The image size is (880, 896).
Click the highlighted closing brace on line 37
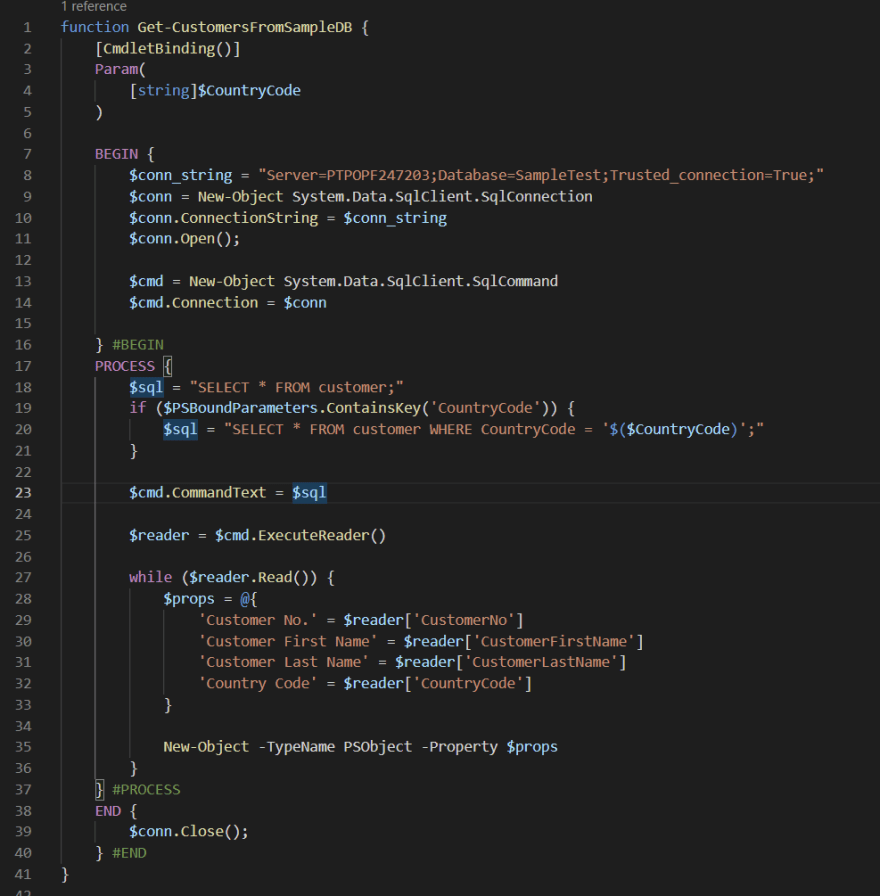coord(99,790)
